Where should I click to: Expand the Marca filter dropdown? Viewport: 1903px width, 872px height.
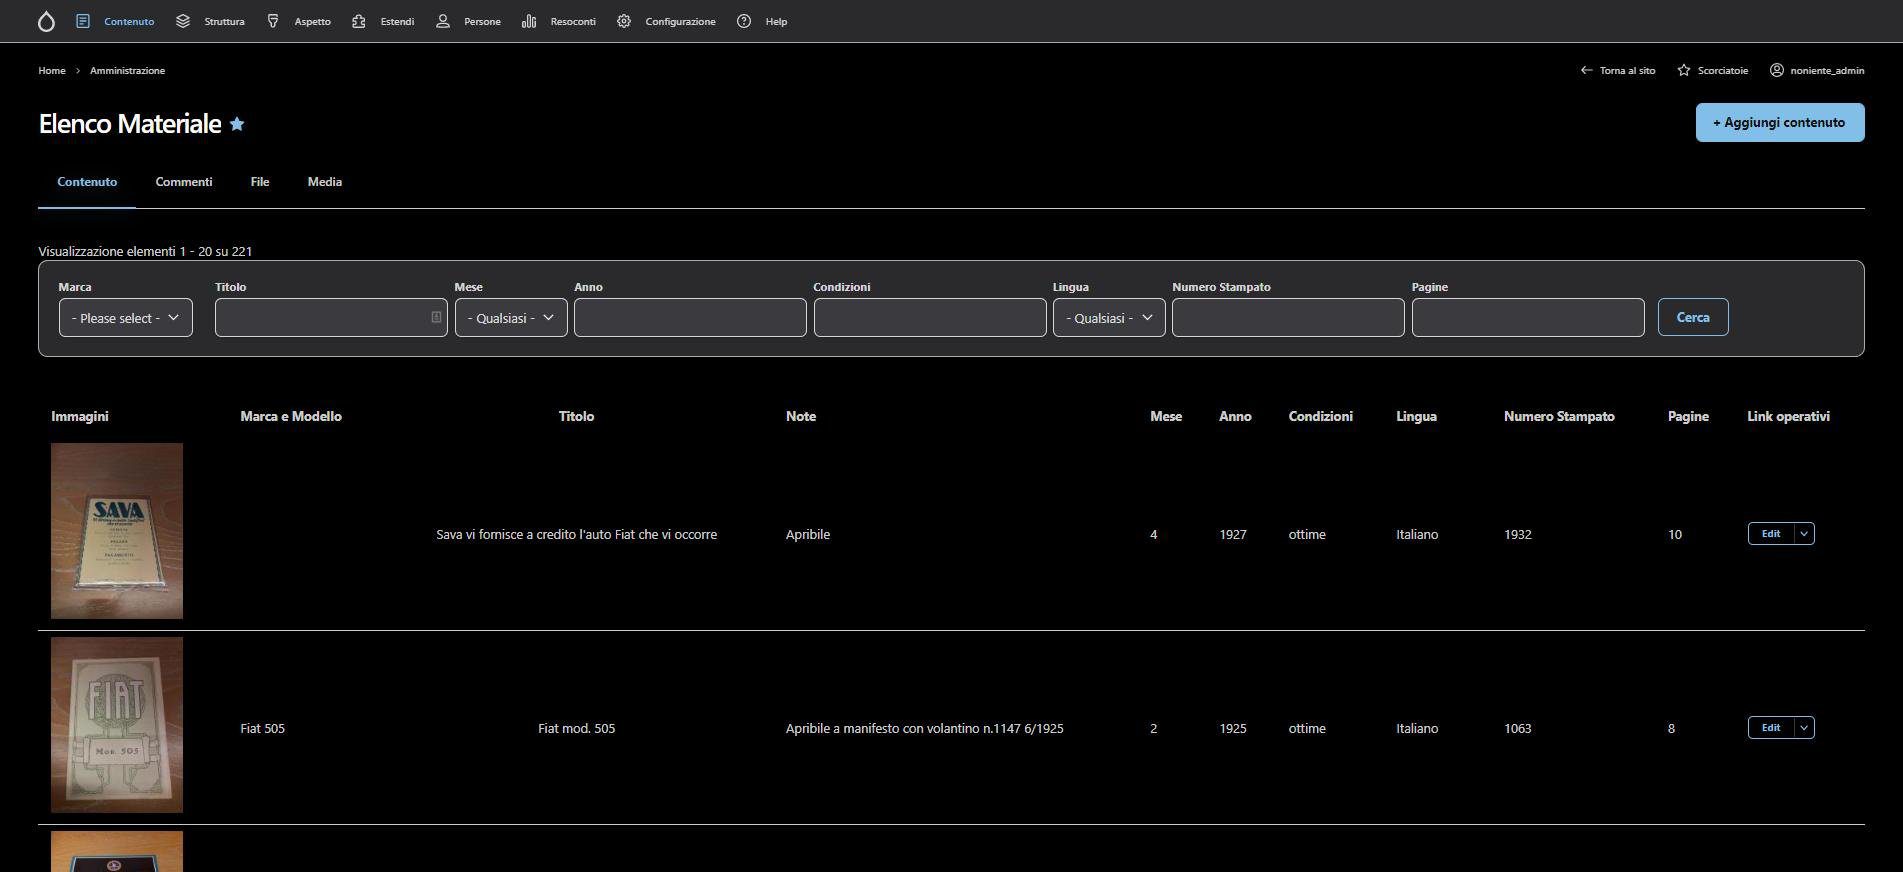126,318
